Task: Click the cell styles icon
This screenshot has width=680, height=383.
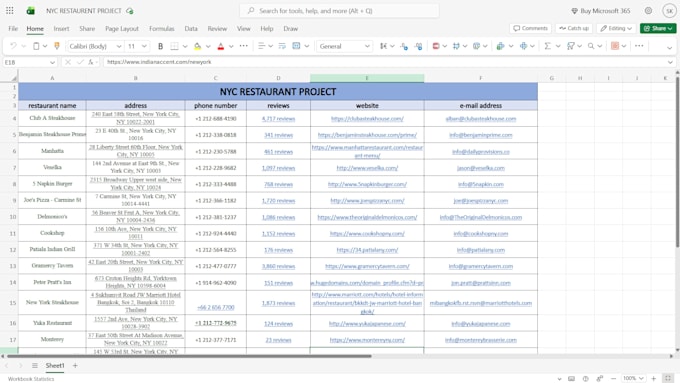Action: tap(476, 46)
